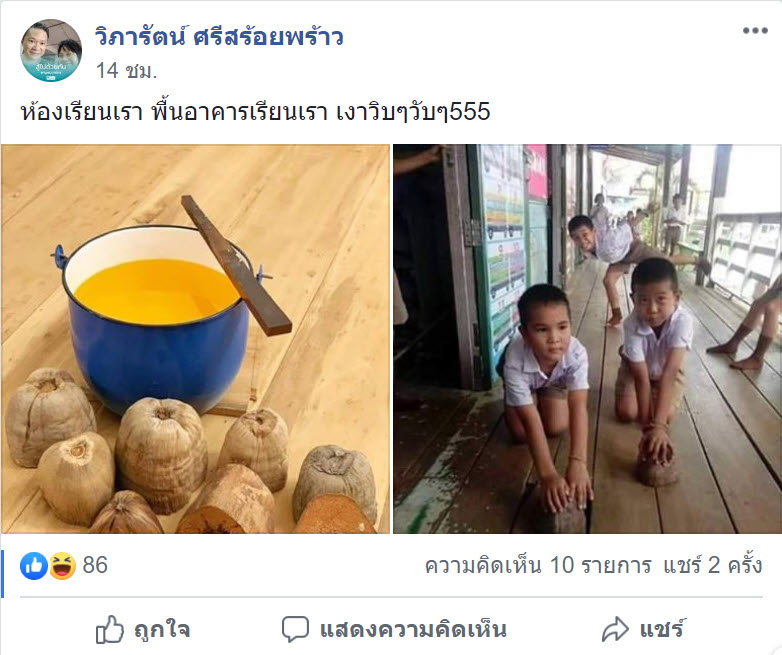Click the แชร์ share button

click(x=643, y=629)
